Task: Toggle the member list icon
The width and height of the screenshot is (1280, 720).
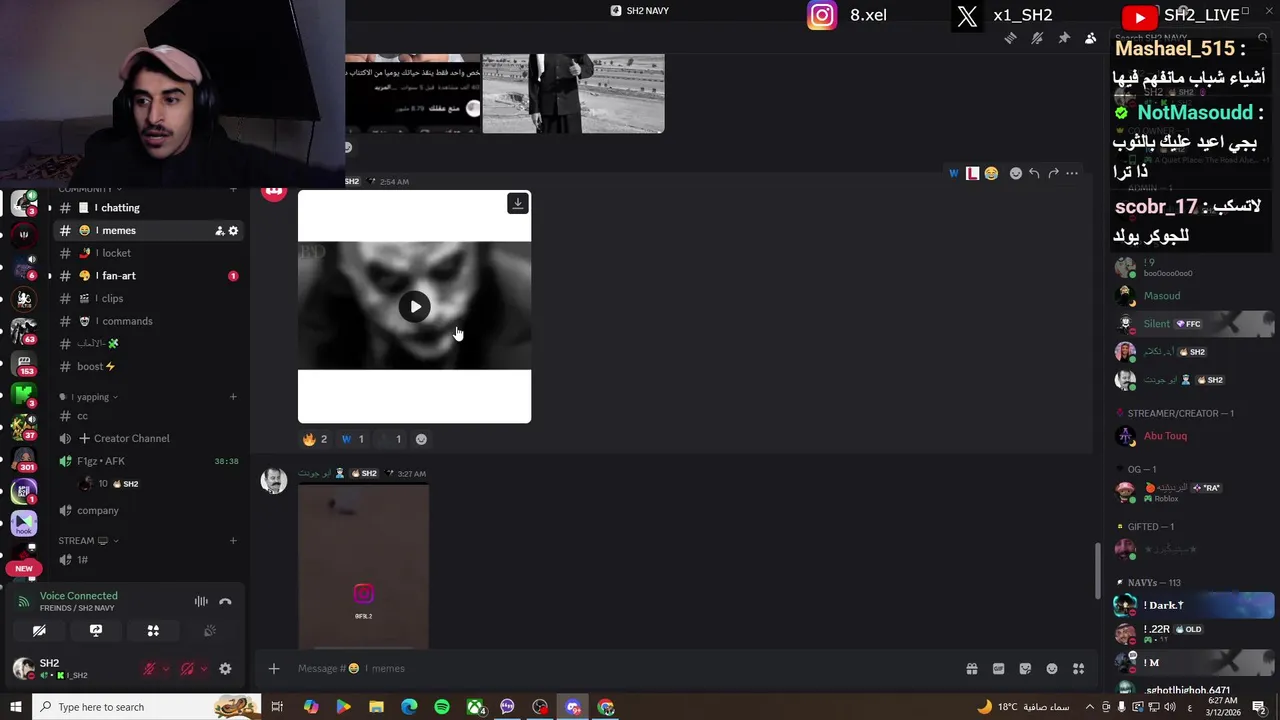Action: (1091, 38)
